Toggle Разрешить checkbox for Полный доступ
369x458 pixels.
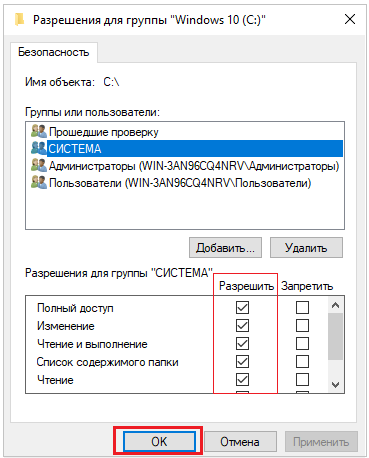click(x=242, y=307)
